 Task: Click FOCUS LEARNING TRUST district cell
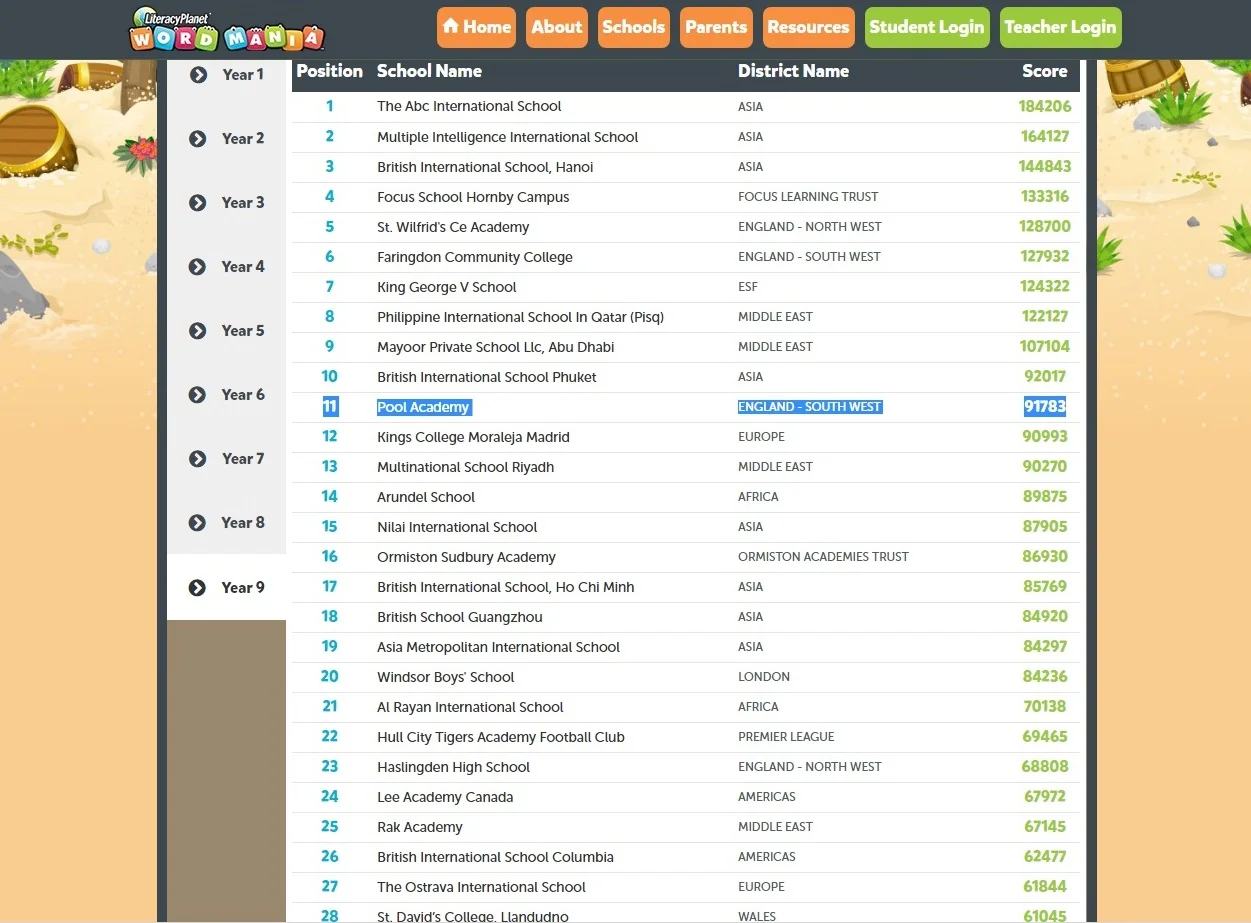pyautogui.click(x=808, y=197)
